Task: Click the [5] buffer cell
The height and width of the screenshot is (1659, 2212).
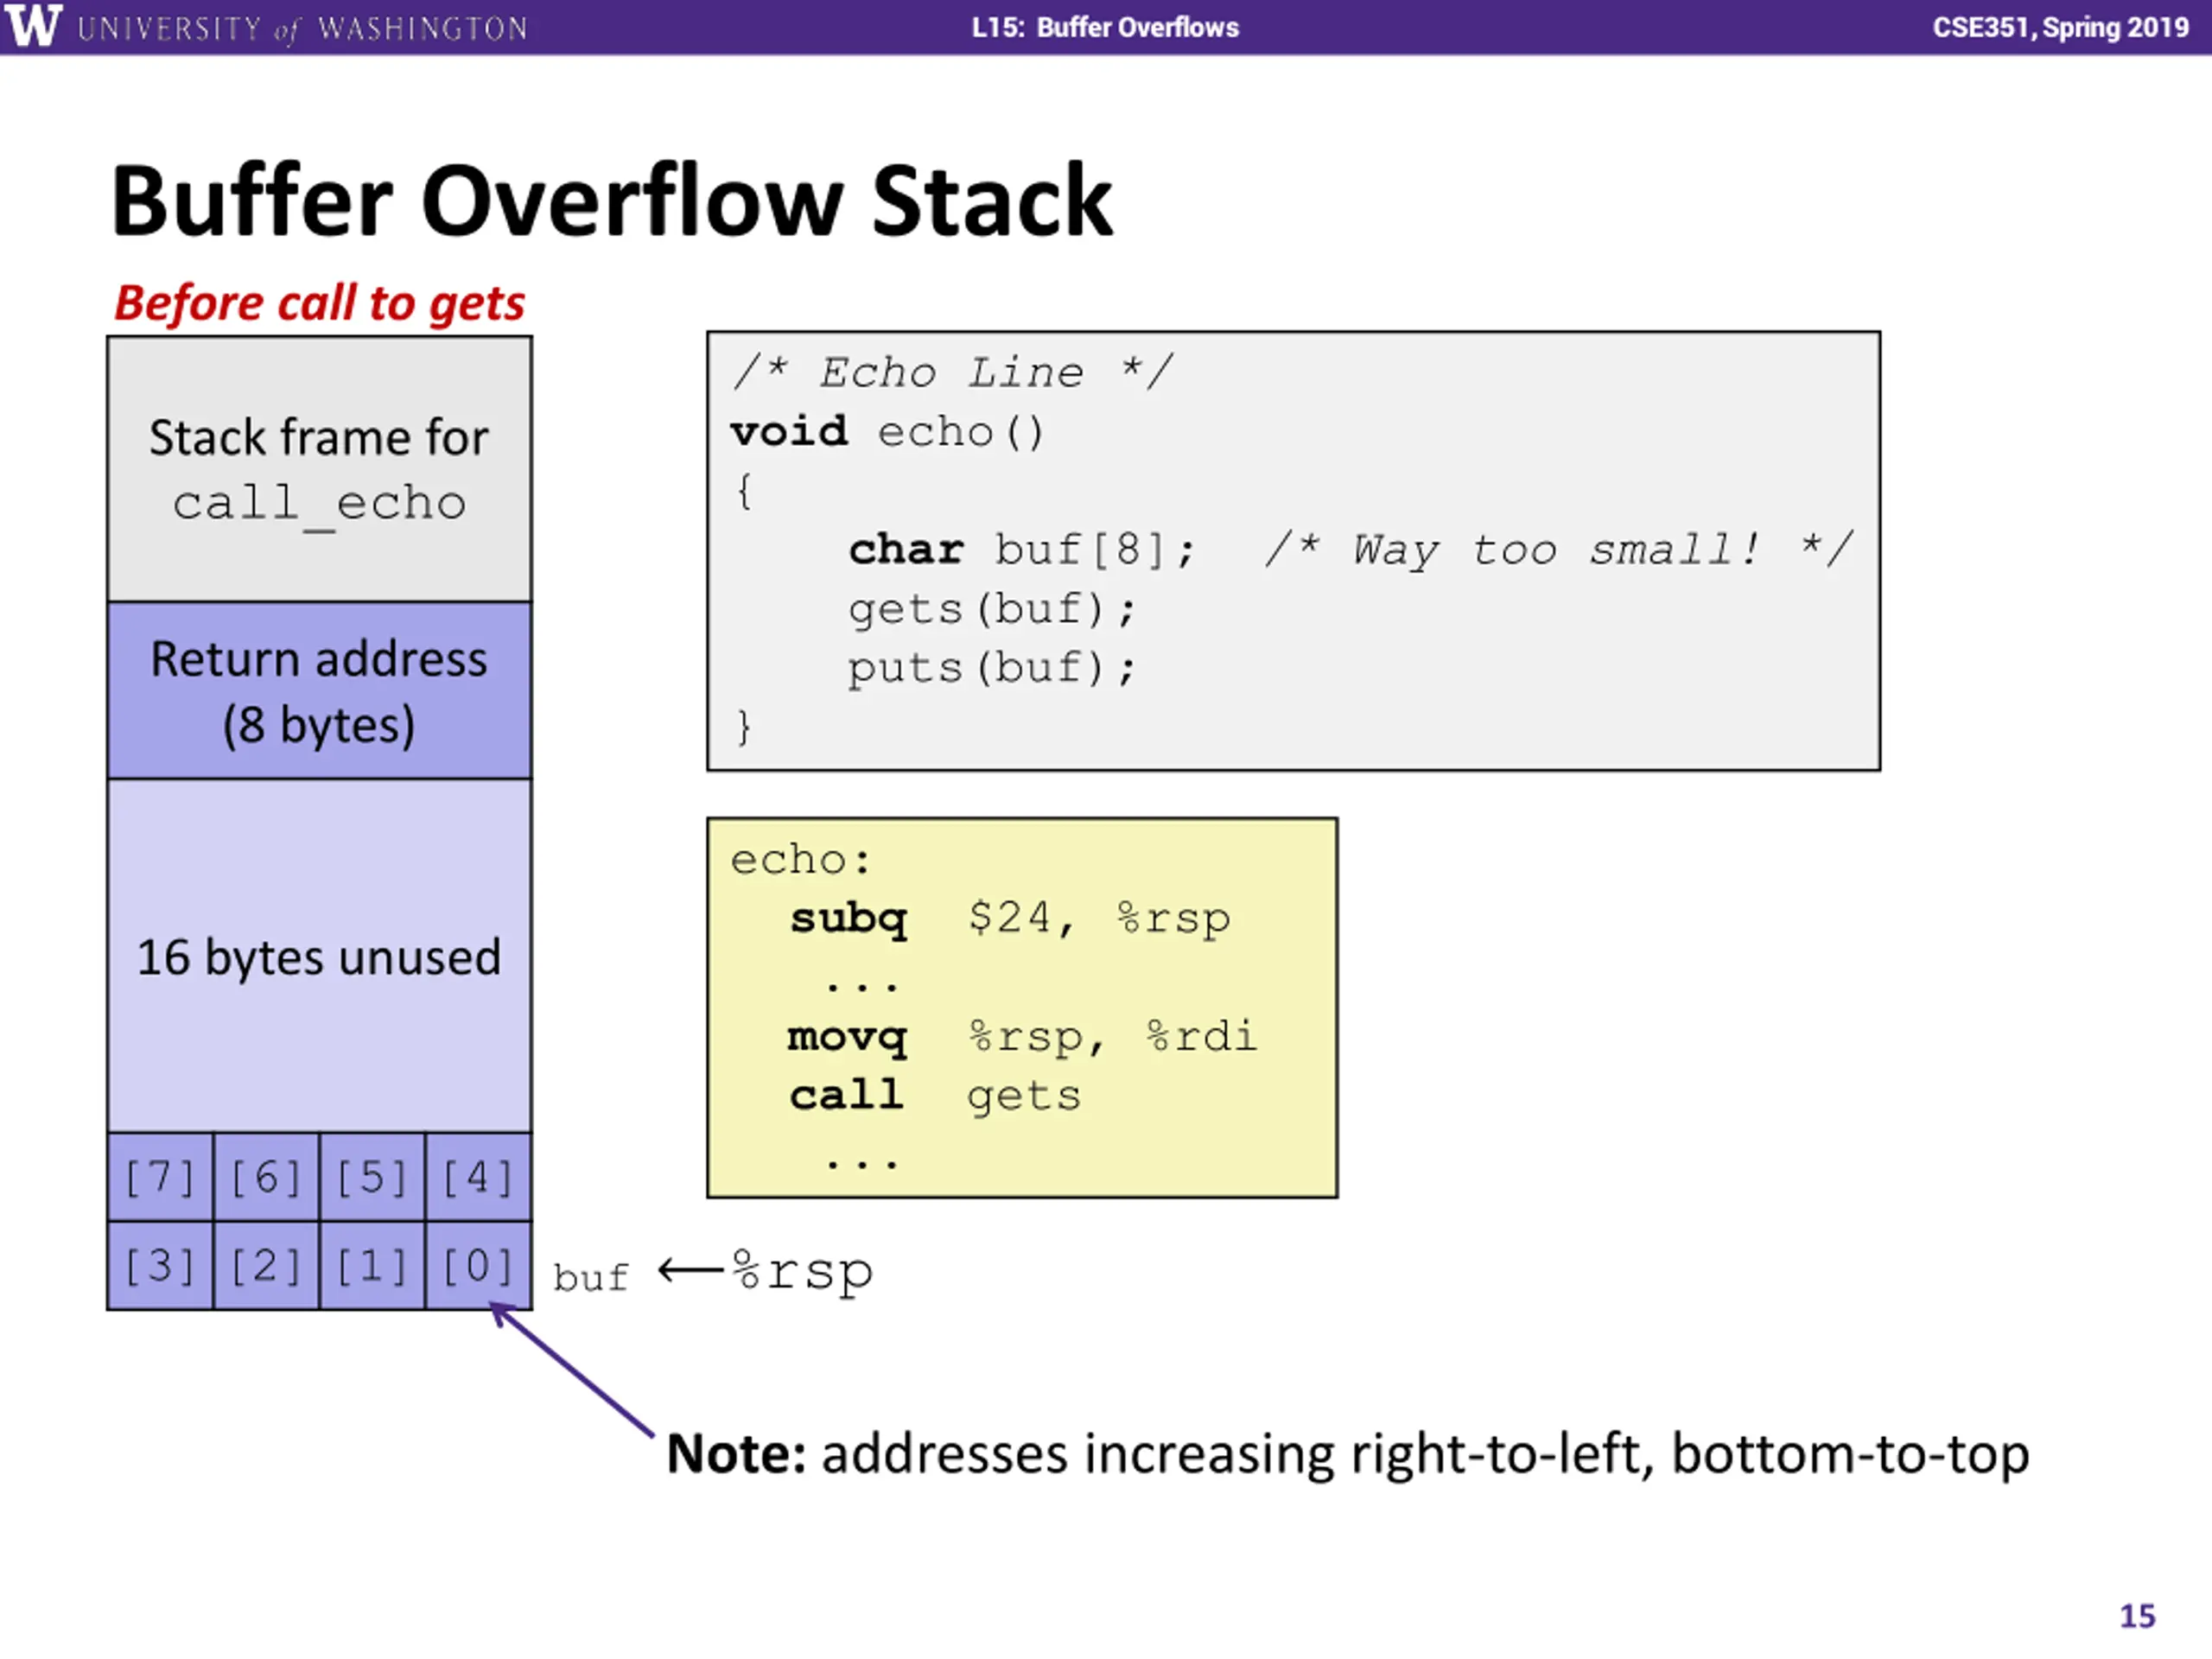Action: pyautogui.click(x=372, y=1177)
